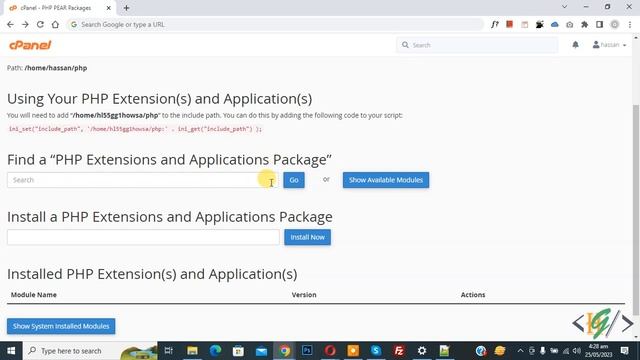Viewport: 640px width, 360px height.
Task: Click the Chrome address bar
Action: click(x=275, y=24)
